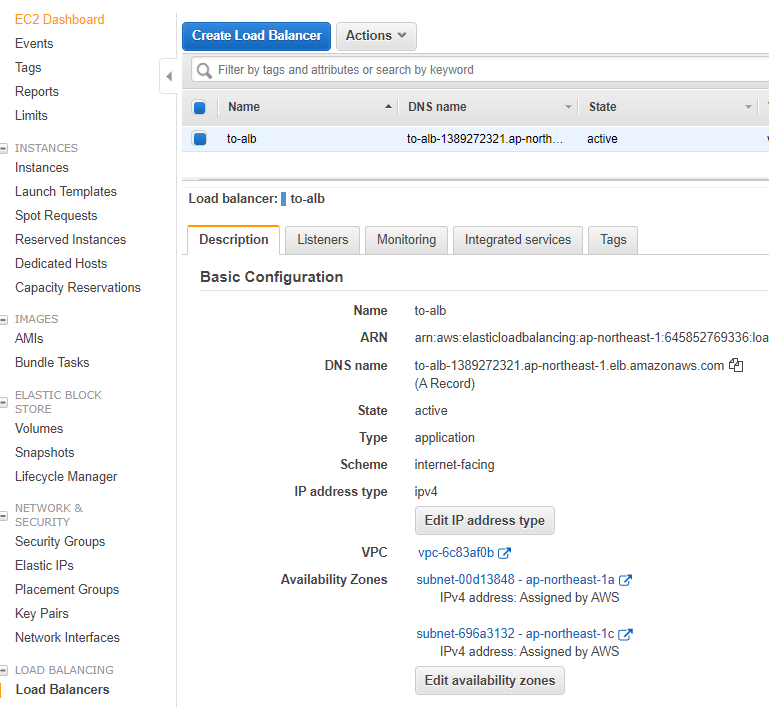Open Spot Requests in sidebar
769x707 pixels.
pos(56,216)
